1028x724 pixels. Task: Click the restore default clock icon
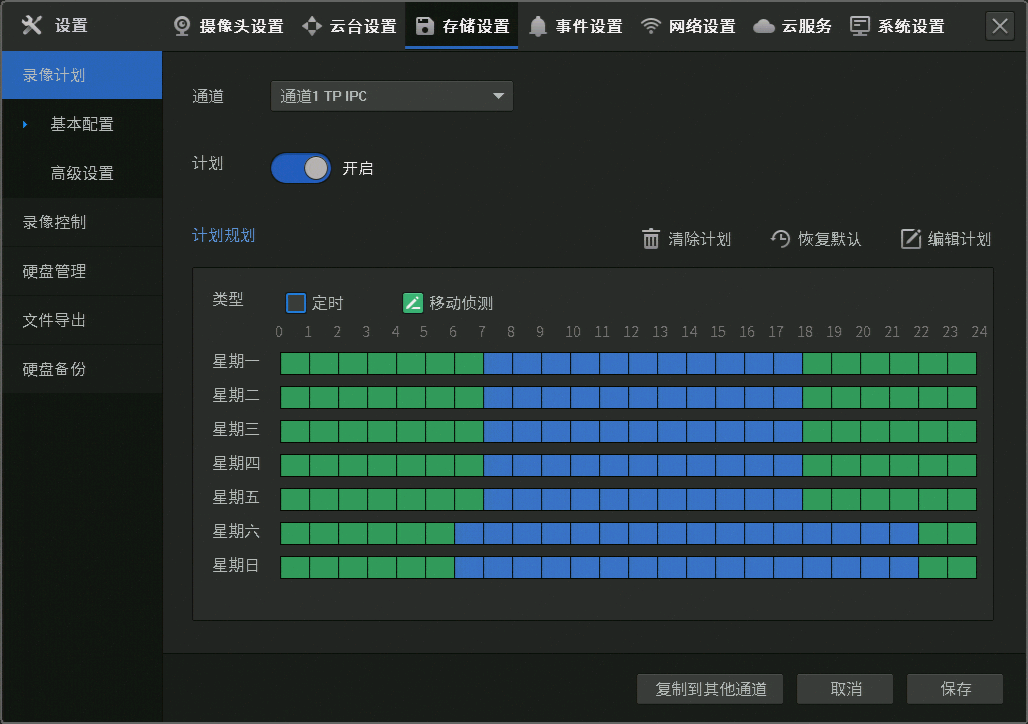coord(781,239)
